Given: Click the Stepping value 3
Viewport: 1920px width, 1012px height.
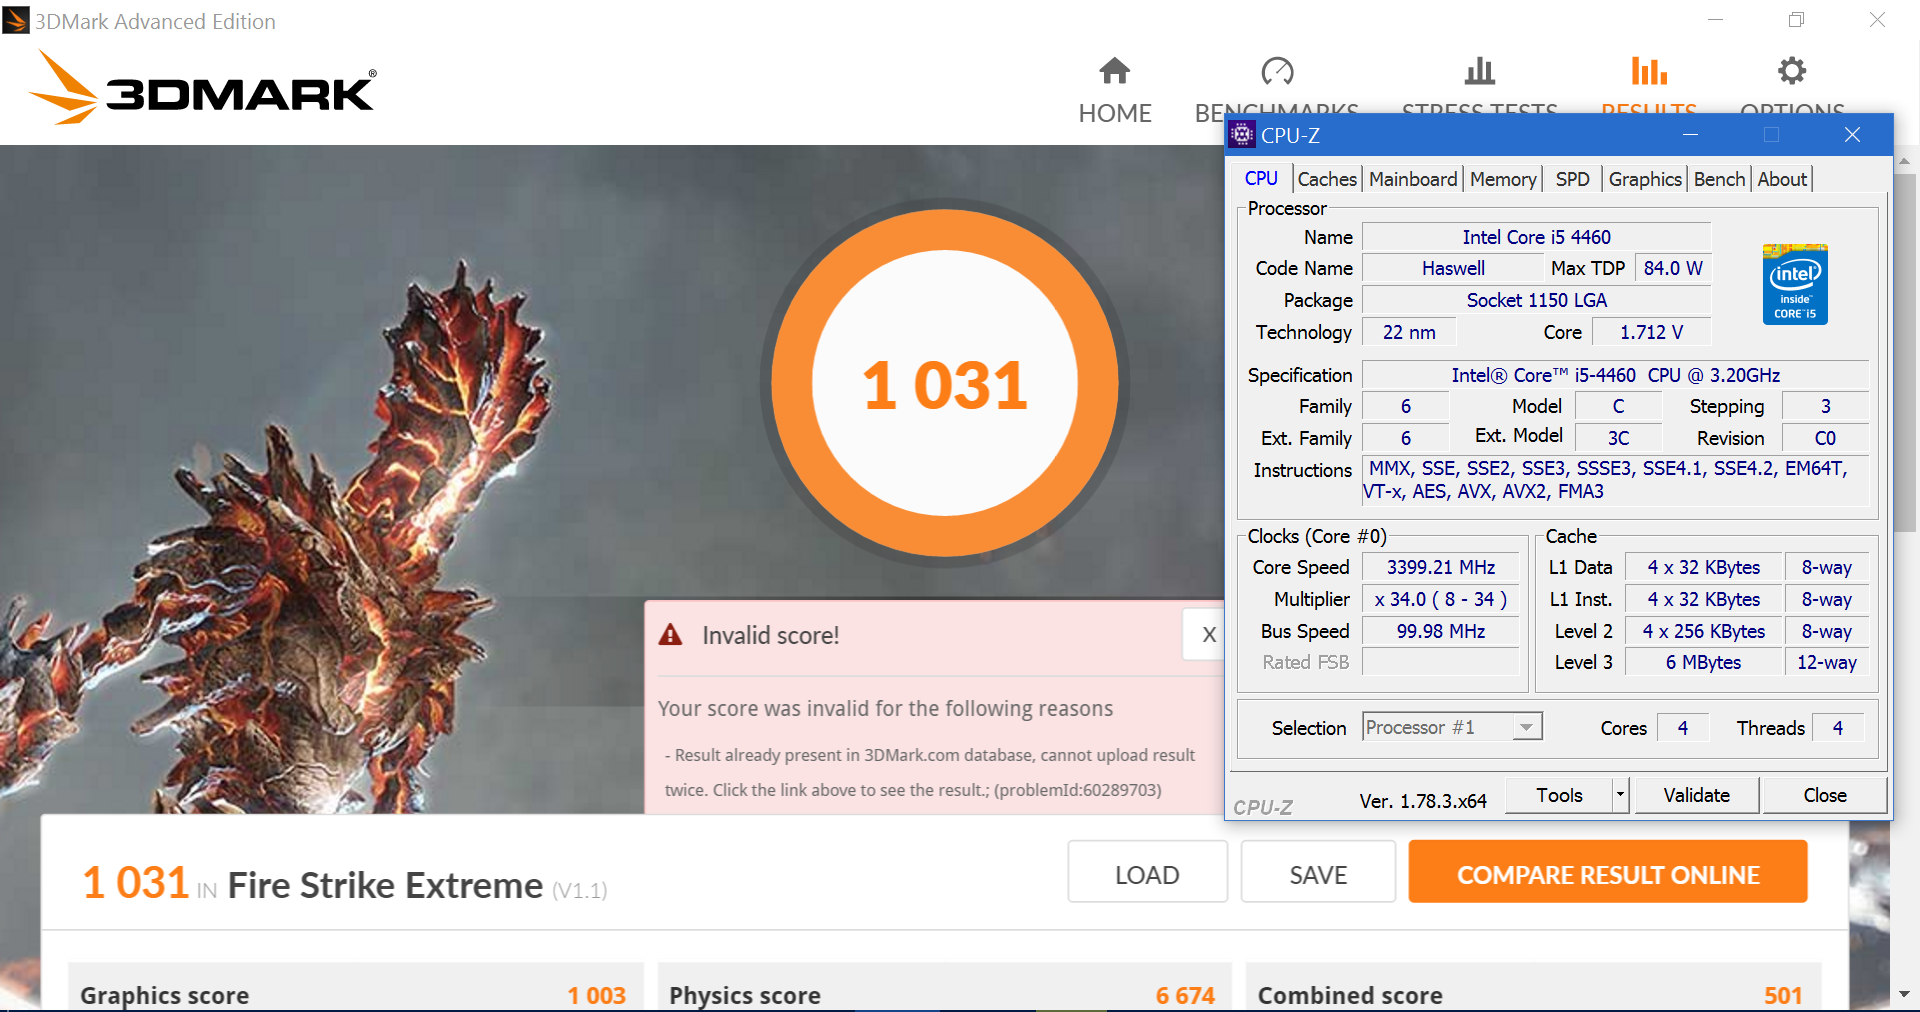Looking at the screenshot, I should [1825, 406].
